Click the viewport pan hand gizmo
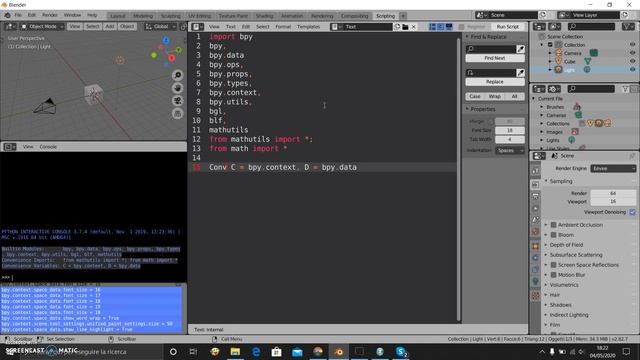The width and height of the screenshot is (640, 360). coord(178,88)
